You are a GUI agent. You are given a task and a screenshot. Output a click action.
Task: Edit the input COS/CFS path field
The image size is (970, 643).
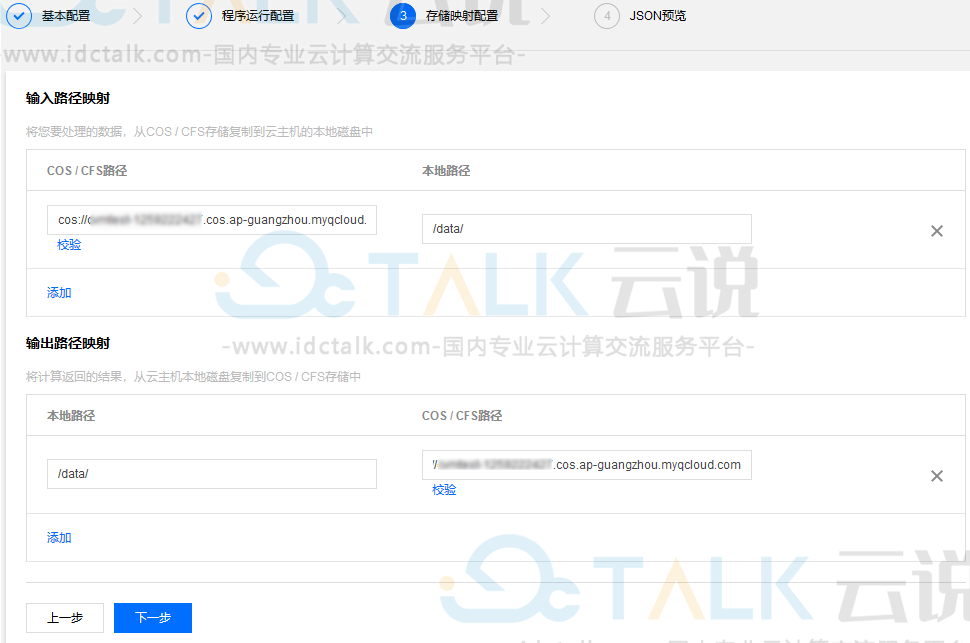212,220
